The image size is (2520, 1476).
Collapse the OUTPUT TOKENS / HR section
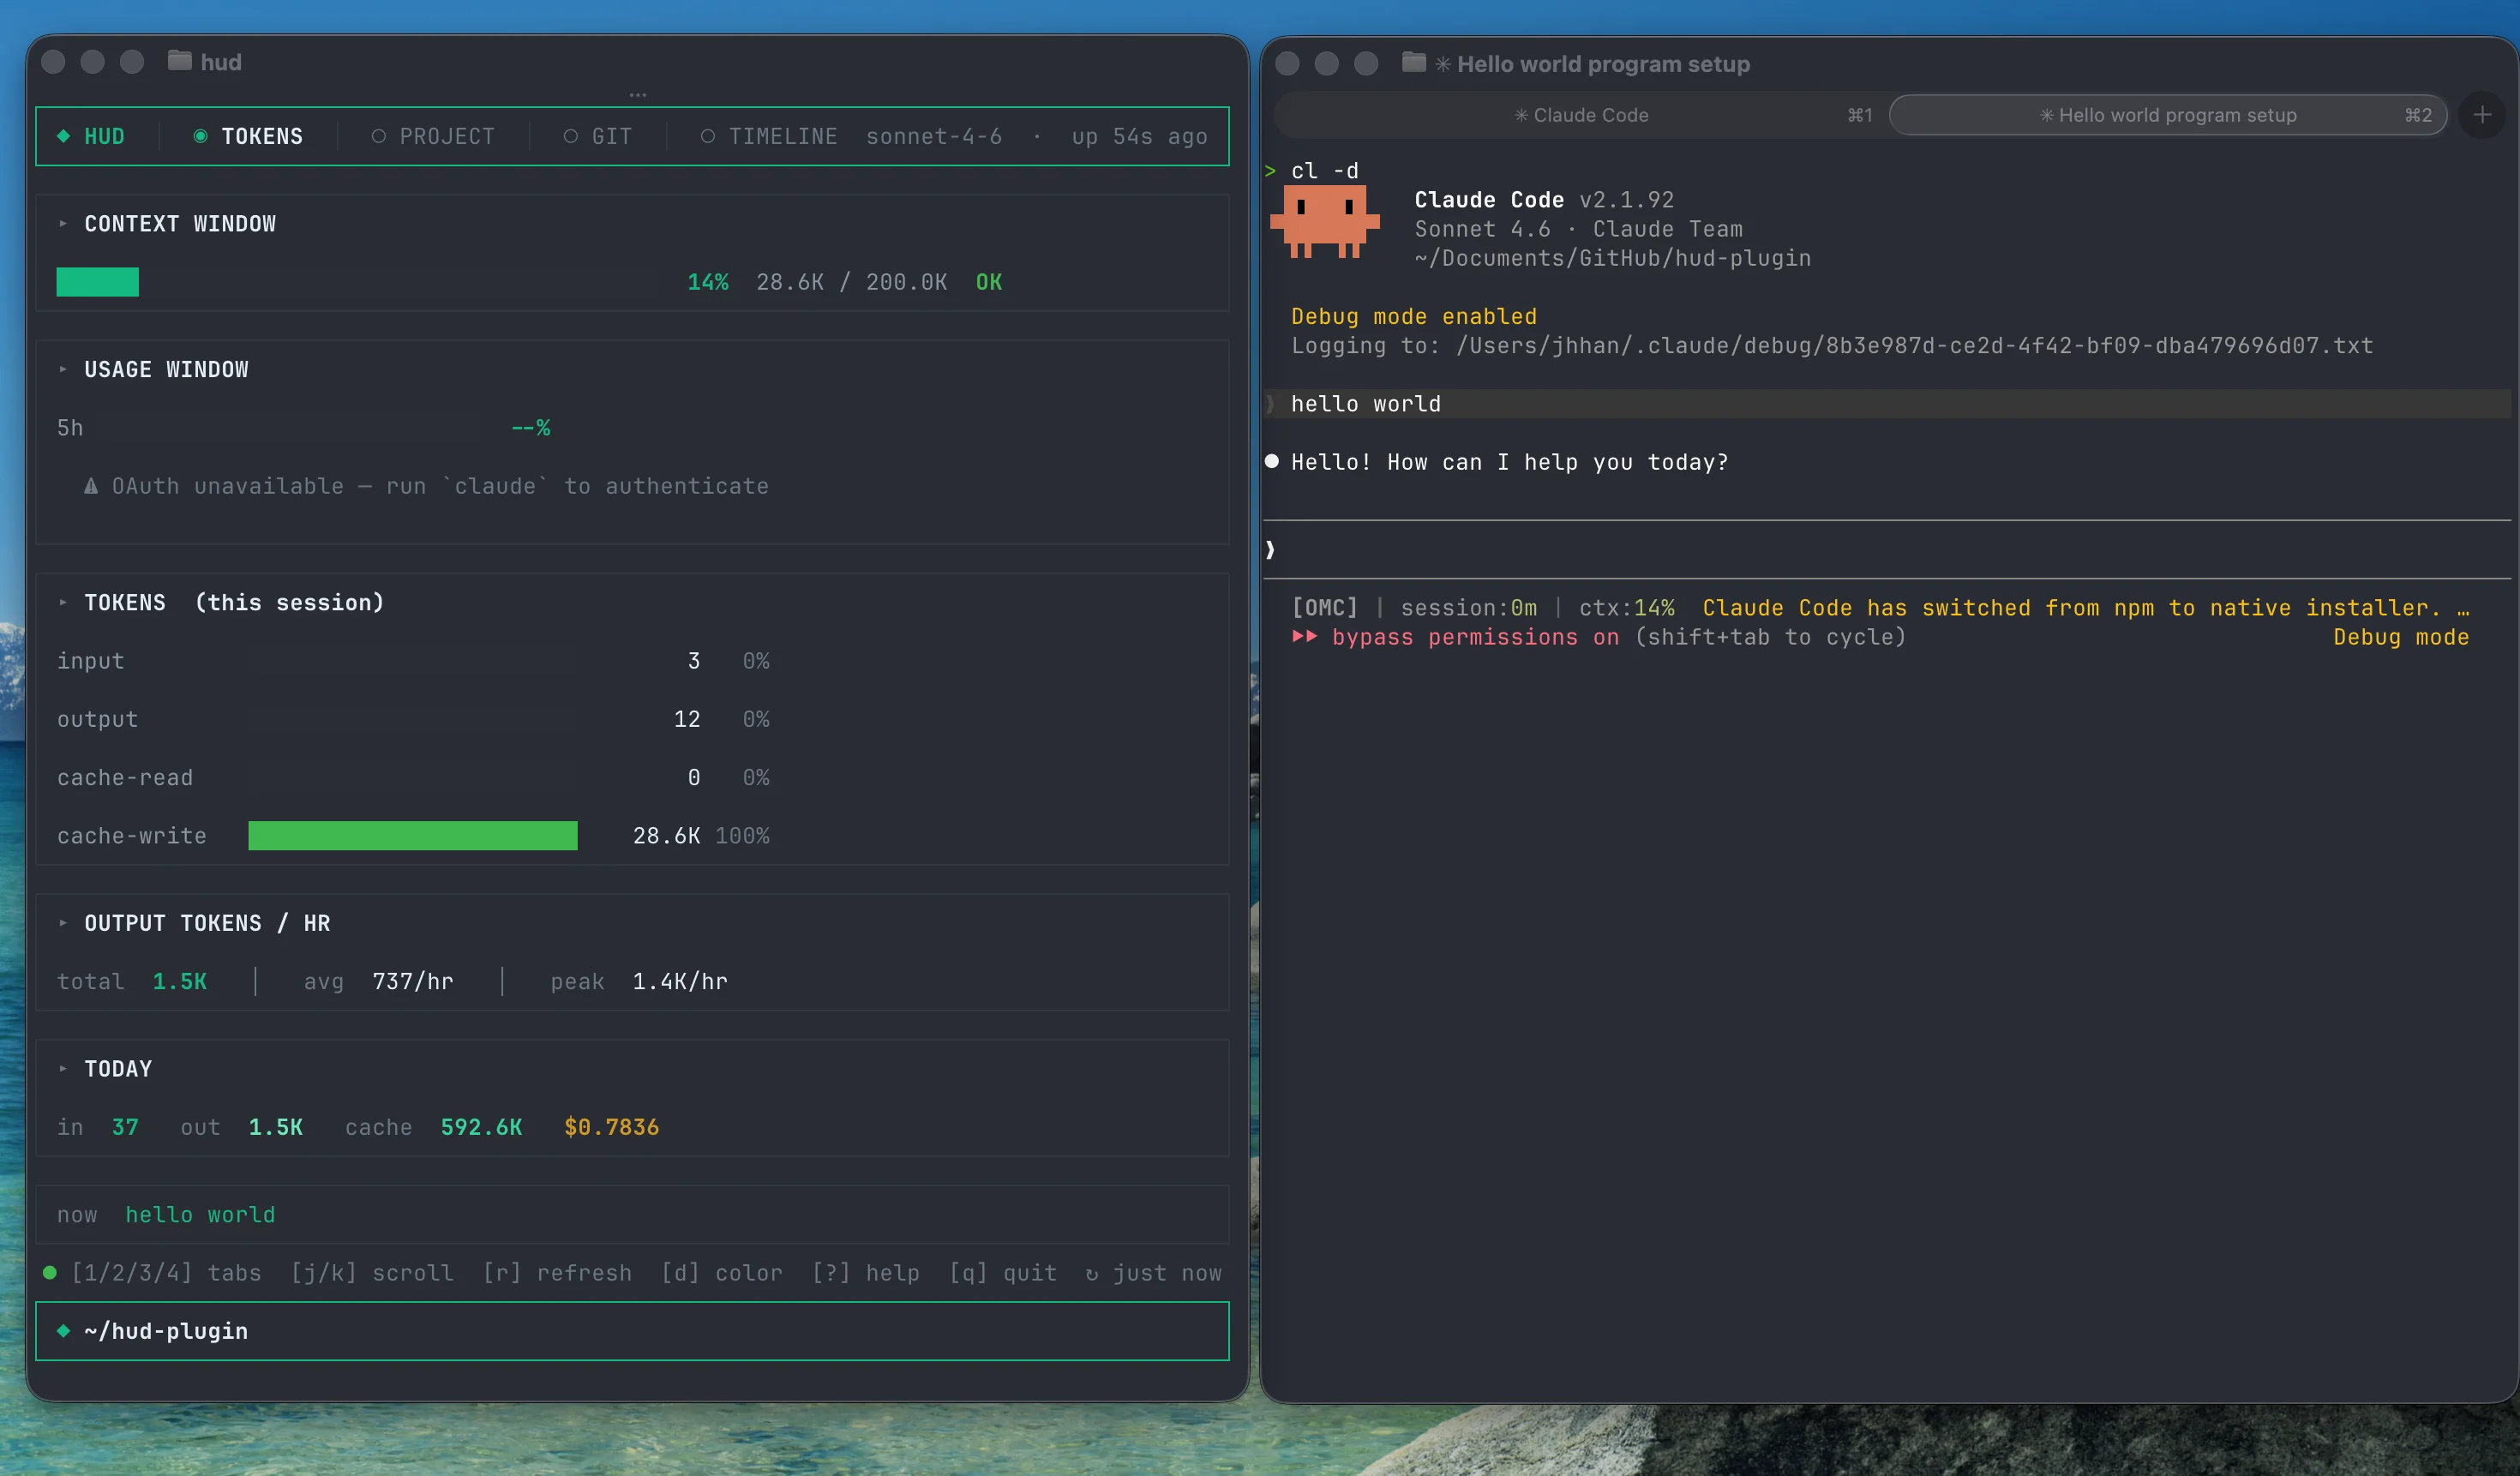(63, 923)
